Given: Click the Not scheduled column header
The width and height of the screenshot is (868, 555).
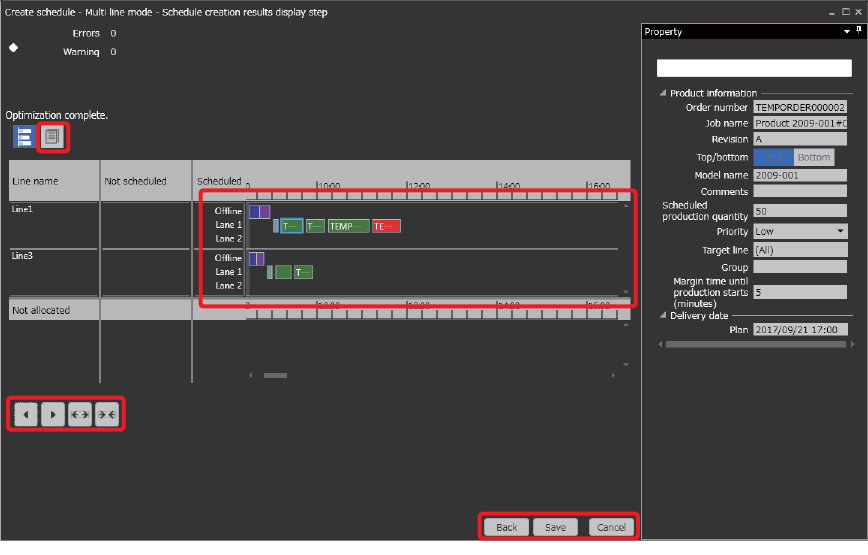Looking at the screenshot, I should pos(135,181).
